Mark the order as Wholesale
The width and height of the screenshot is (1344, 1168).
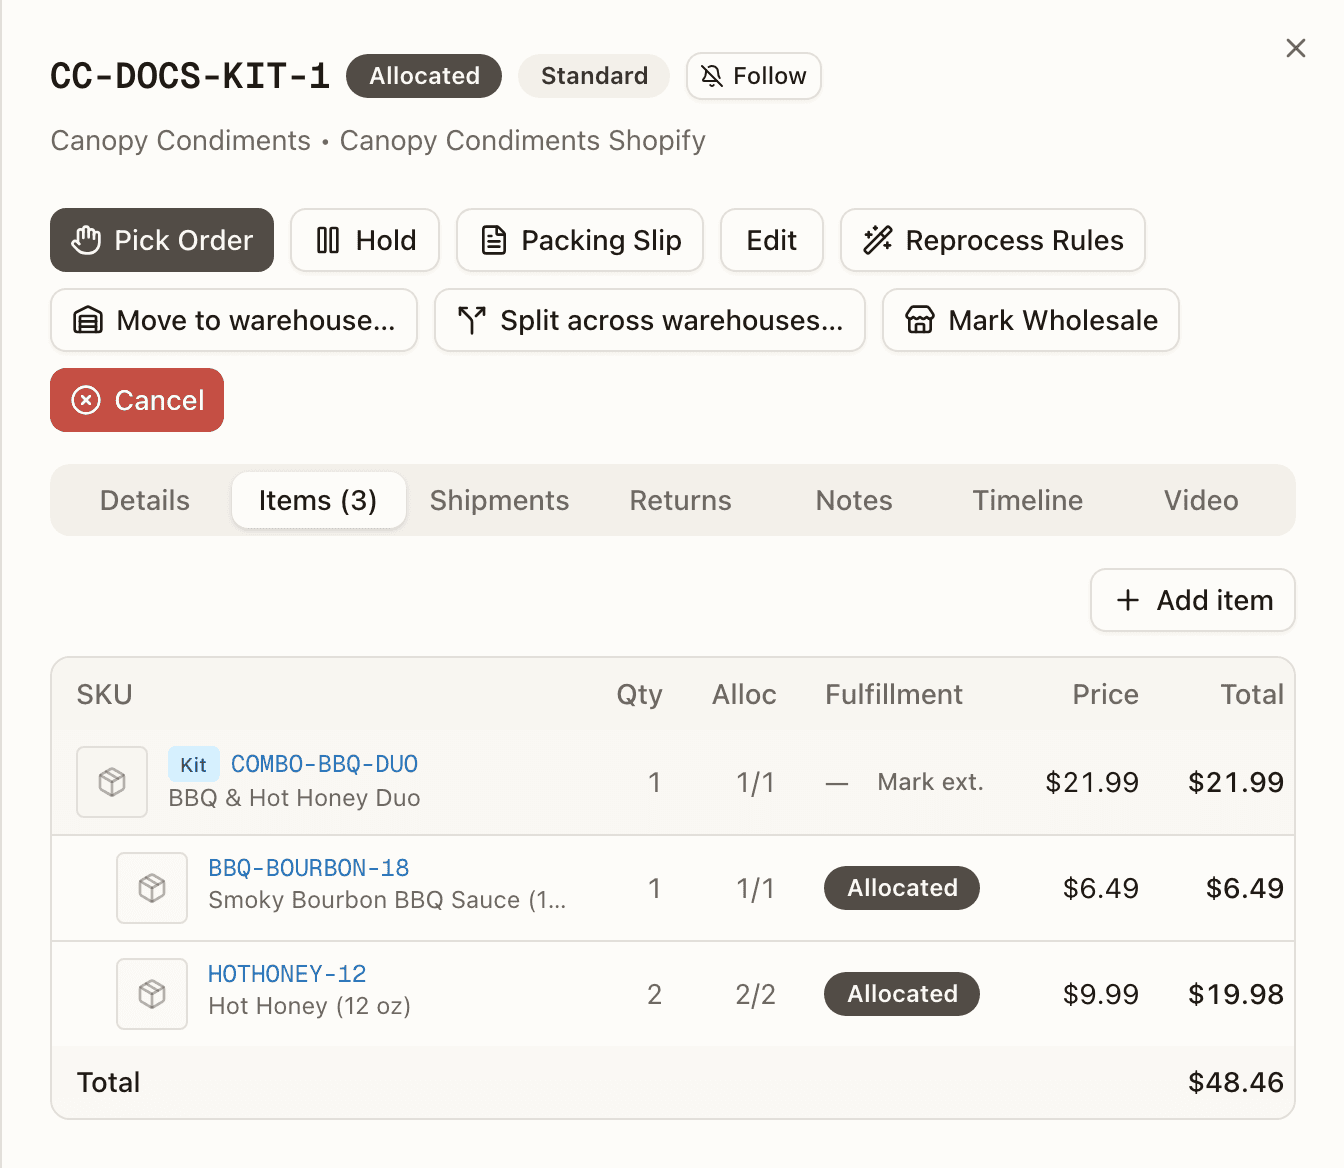coord(1031,320)
